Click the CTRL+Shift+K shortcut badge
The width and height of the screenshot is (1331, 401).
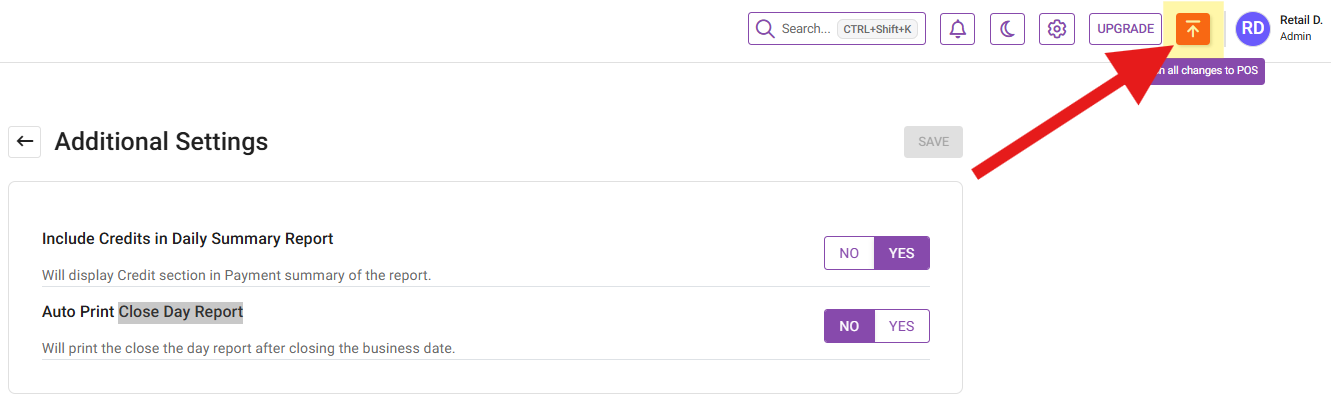pos(877,29)
